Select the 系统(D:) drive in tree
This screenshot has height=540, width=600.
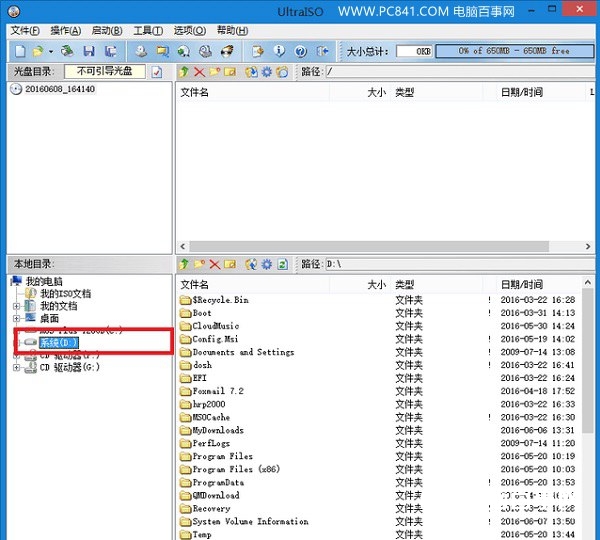59,343
